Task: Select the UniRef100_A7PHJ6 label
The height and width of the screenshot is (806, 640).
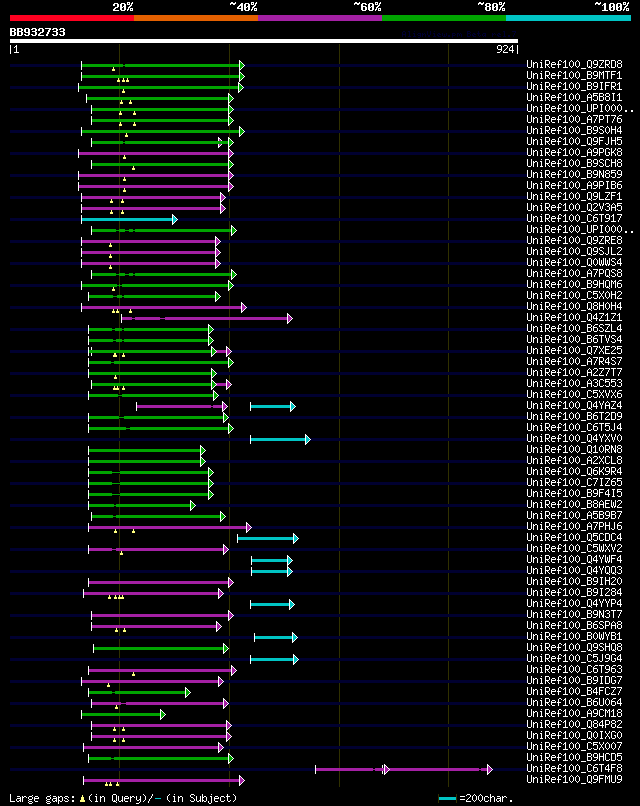Action: tap(574, 526)
